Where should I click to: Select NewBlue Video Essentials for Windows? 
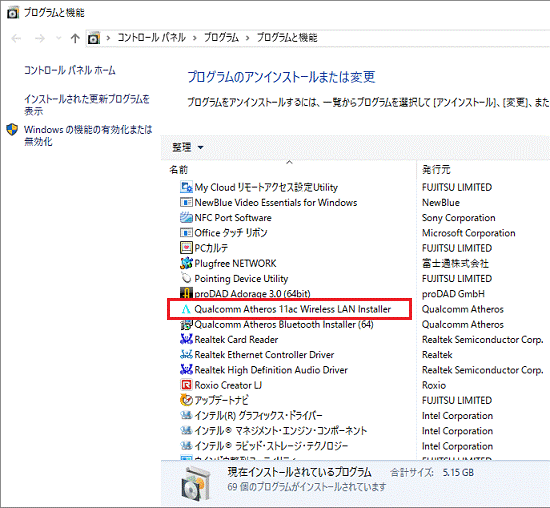[276, 202]
